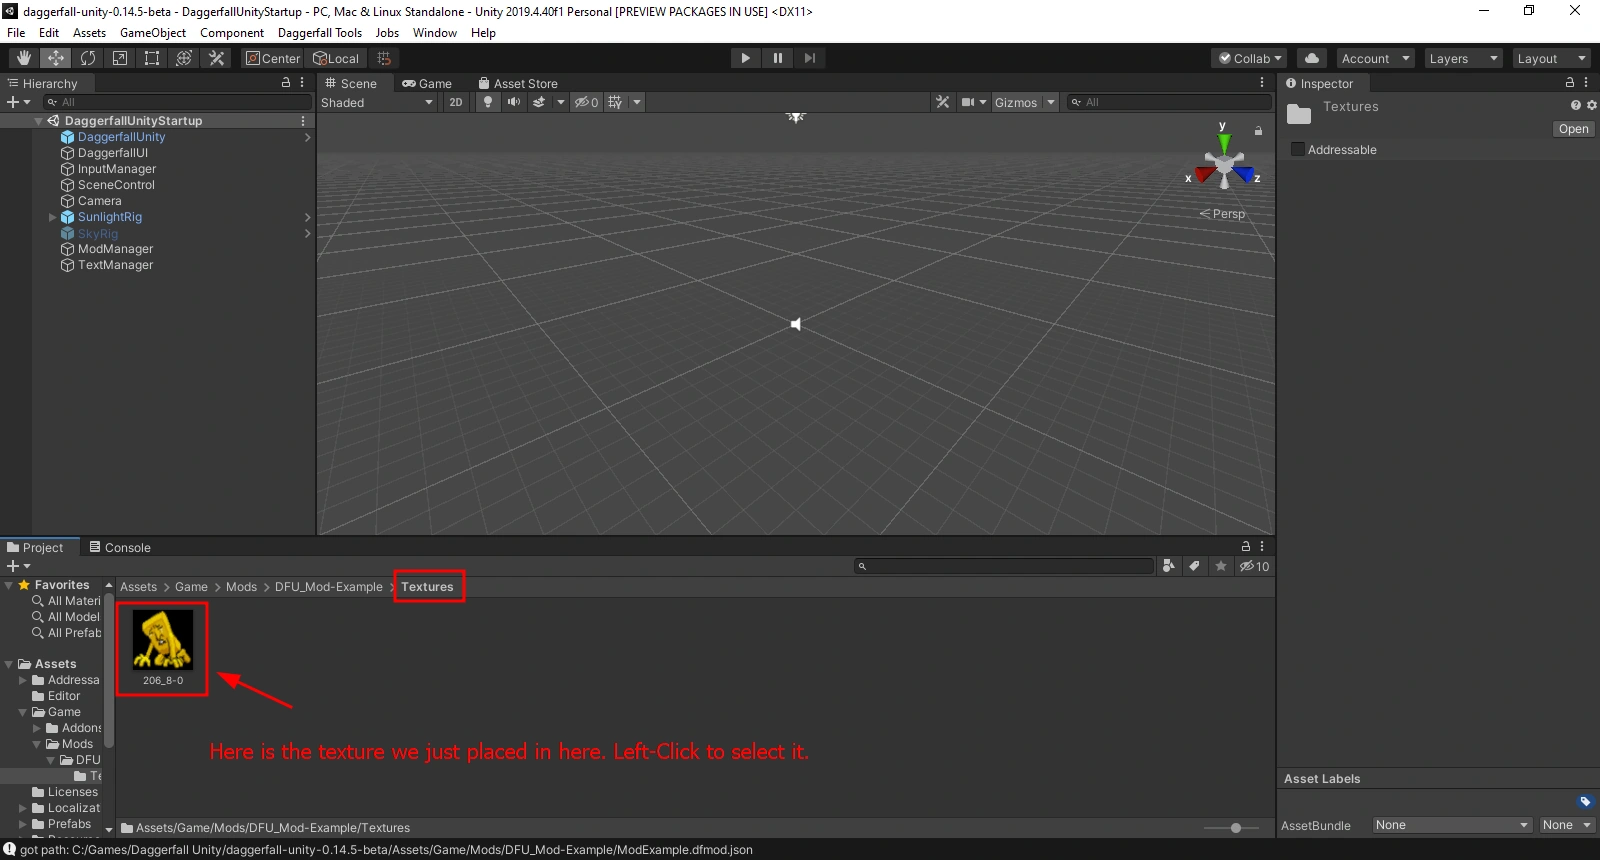Open the Hierarchy panel options menu
1600x860 pixels.
point(302,83)
